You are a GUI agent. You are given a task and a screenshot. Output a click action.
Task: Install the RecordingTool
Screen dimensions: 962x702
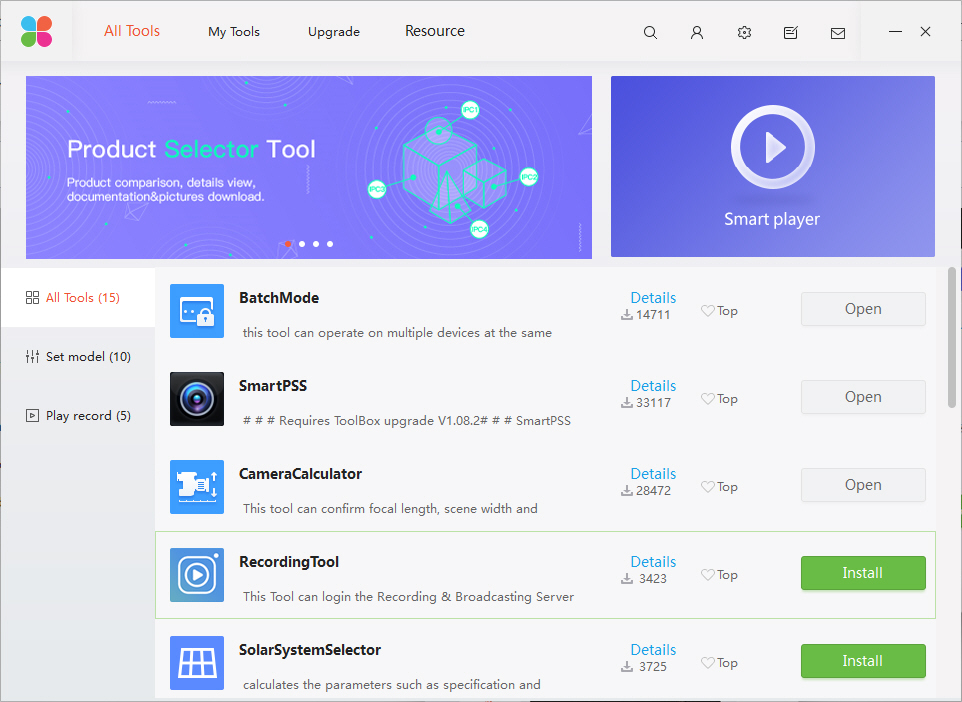[x=863, y=573]
